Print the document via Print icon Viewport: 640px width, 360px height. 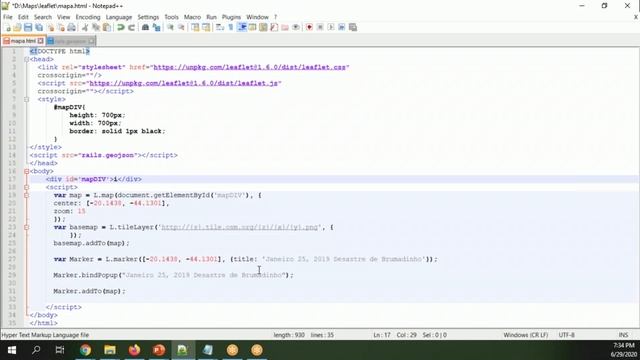click(x=71, y=27)
